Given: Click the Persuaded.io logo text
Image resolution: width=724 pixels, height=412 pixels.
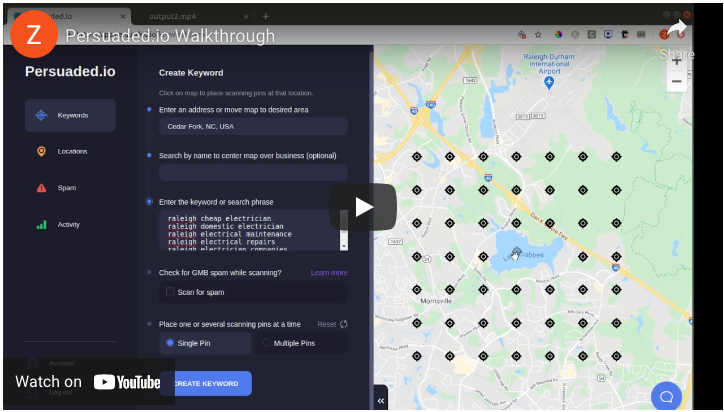Looking at the screenshot, I should pos(70,72).
